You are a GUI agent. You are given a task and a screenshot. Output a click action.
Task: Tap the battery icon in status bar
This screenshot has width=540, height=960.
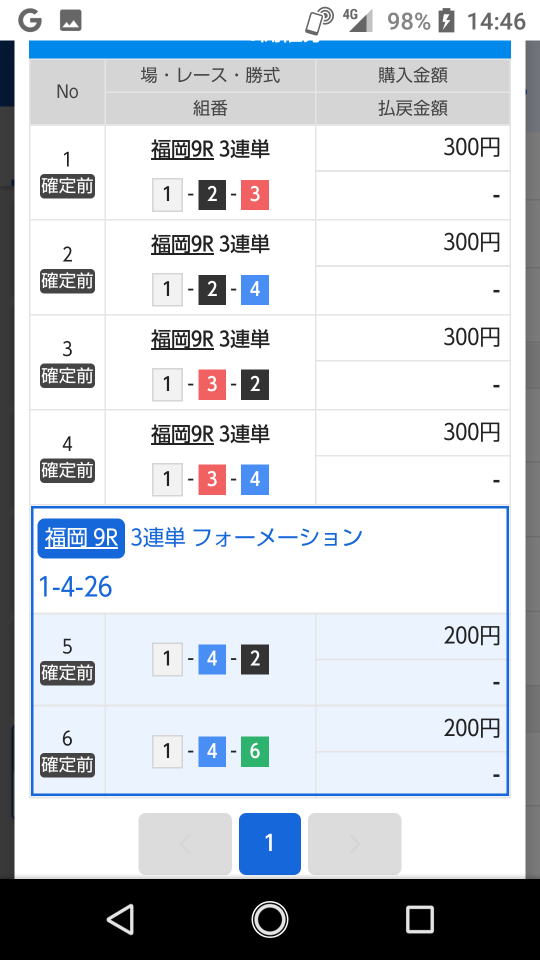[447, 21]
